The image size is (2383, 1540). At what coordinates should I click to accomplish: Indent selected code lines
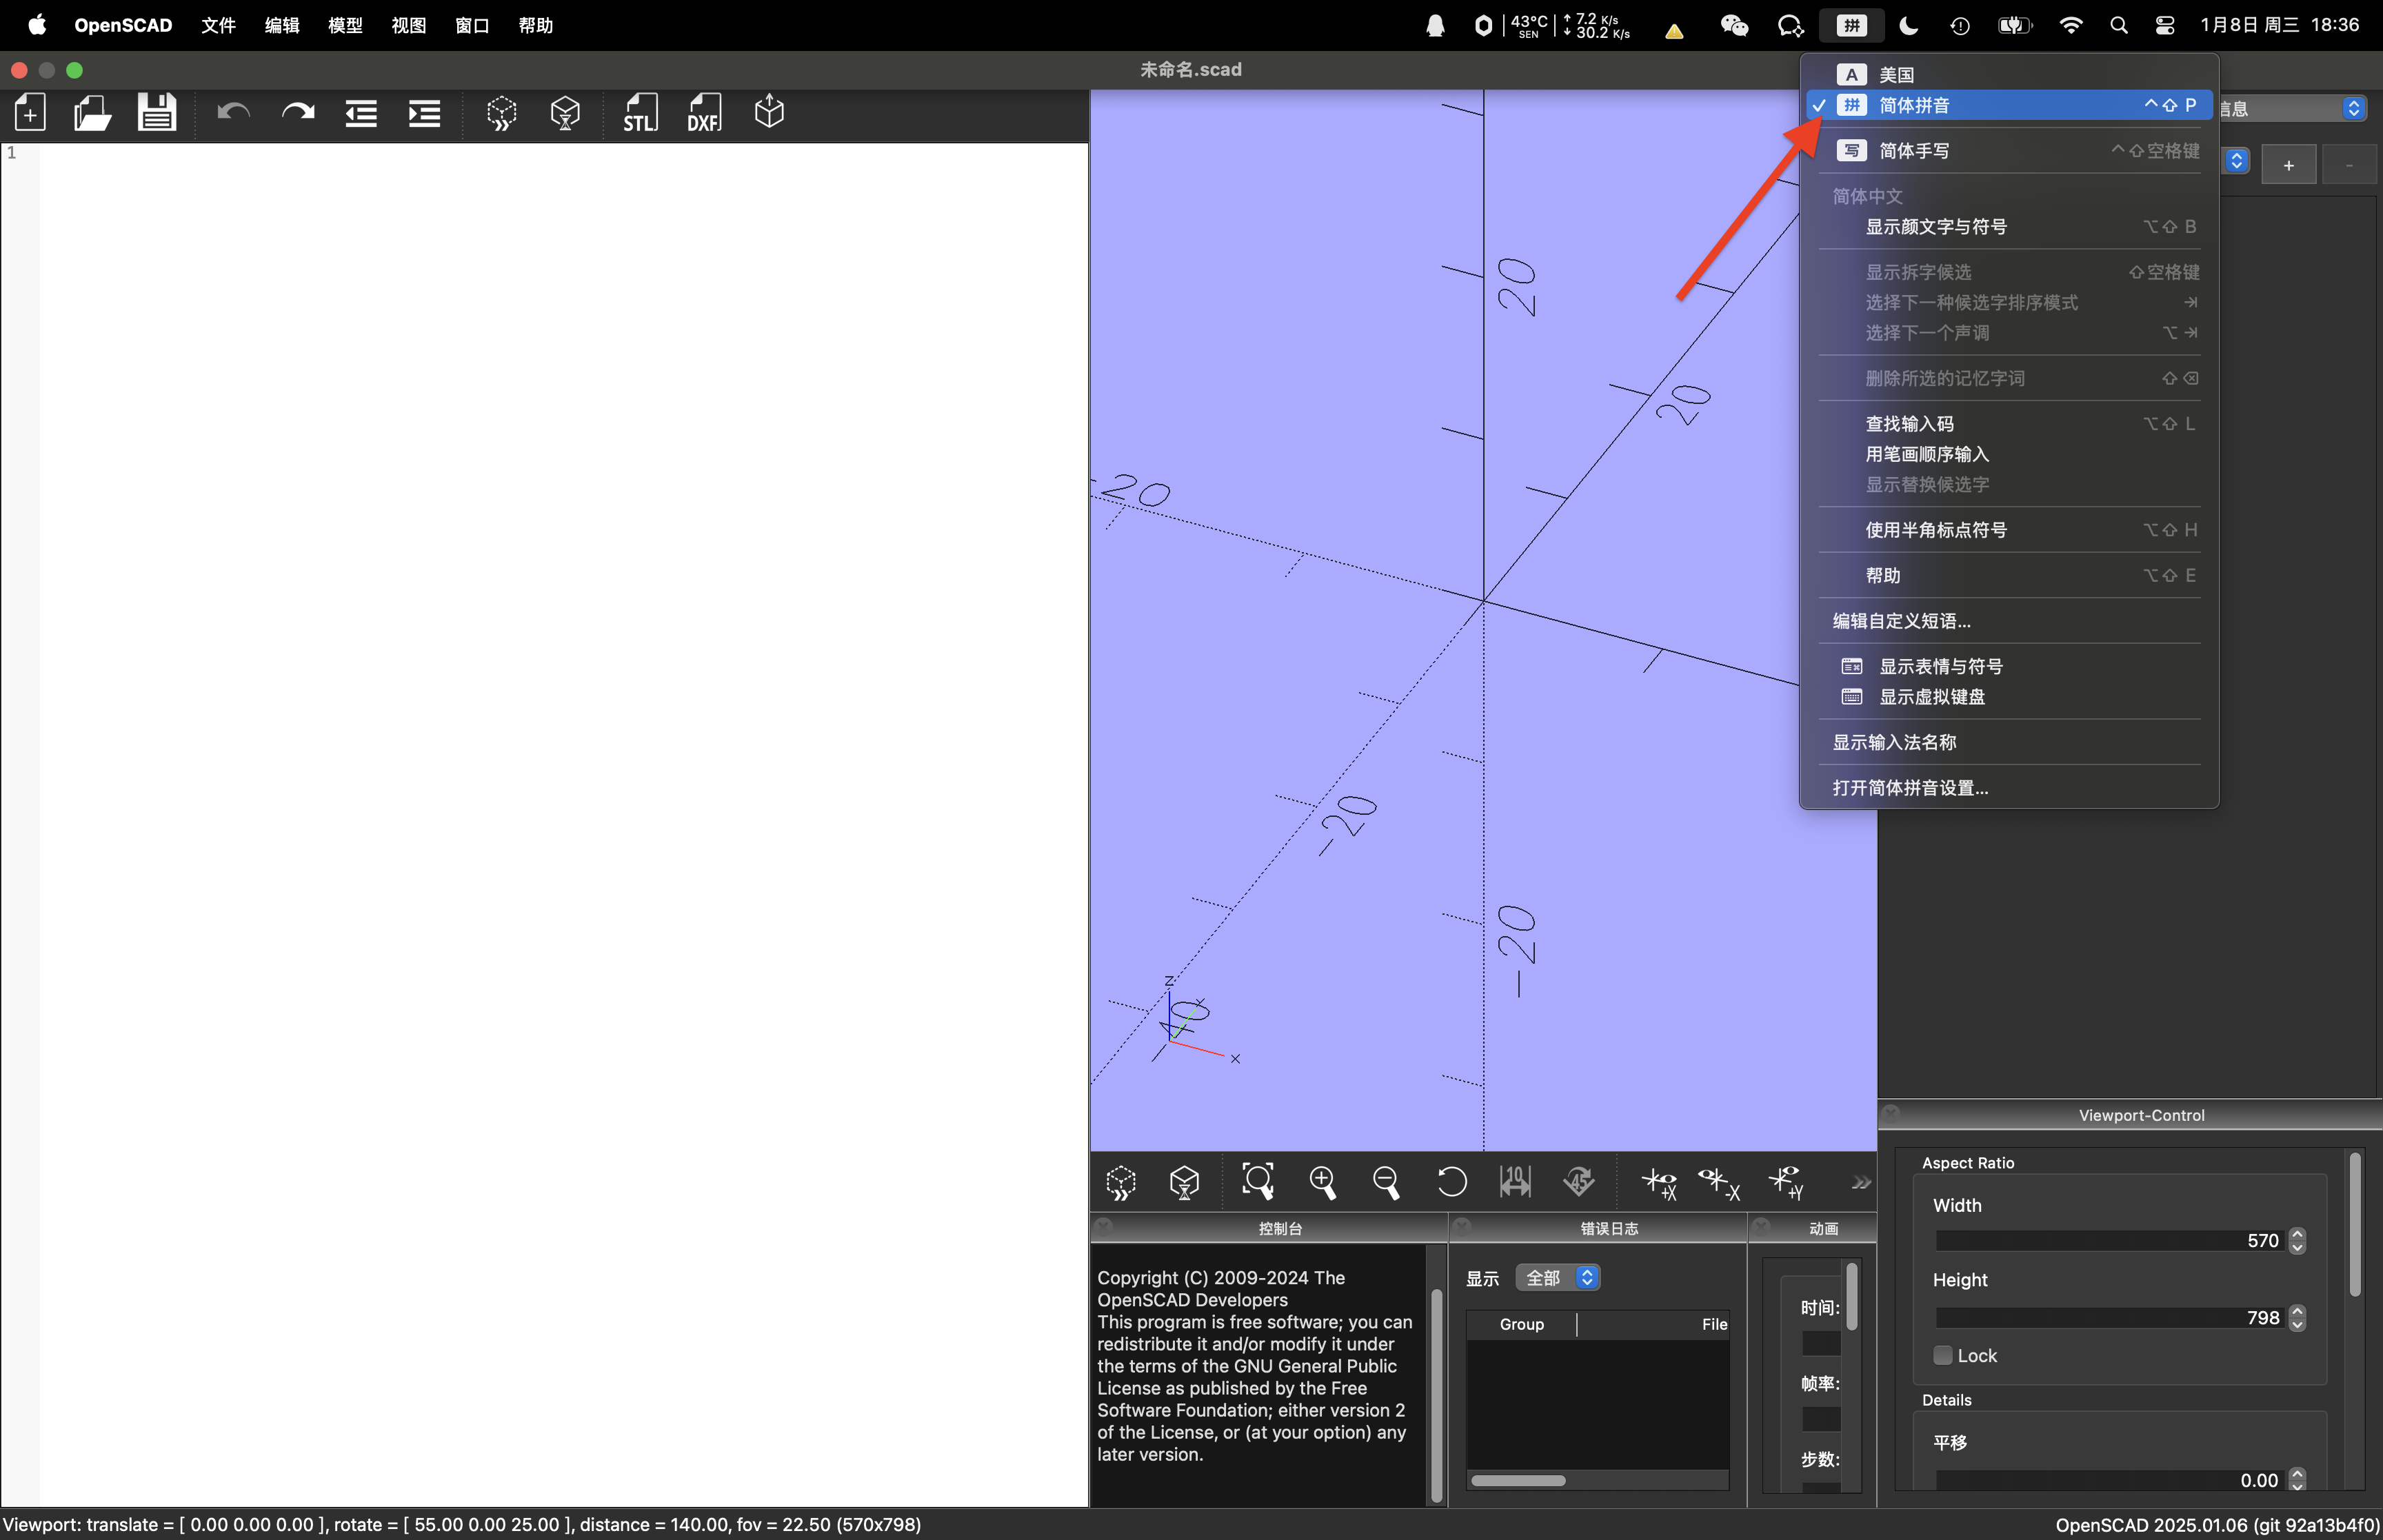[x=425, y=113]
